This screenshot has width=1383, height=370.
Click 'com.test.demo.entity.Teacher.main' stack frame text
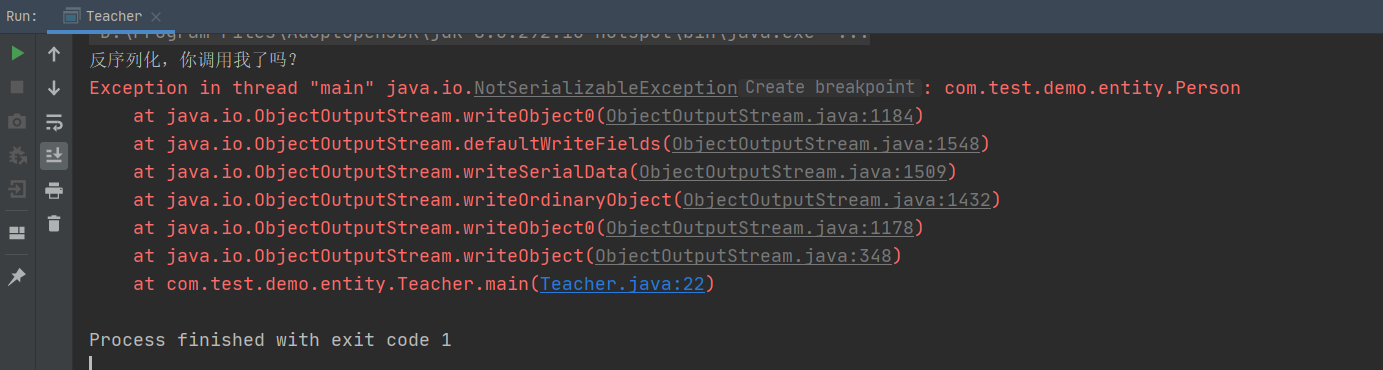tap(347, 284)
